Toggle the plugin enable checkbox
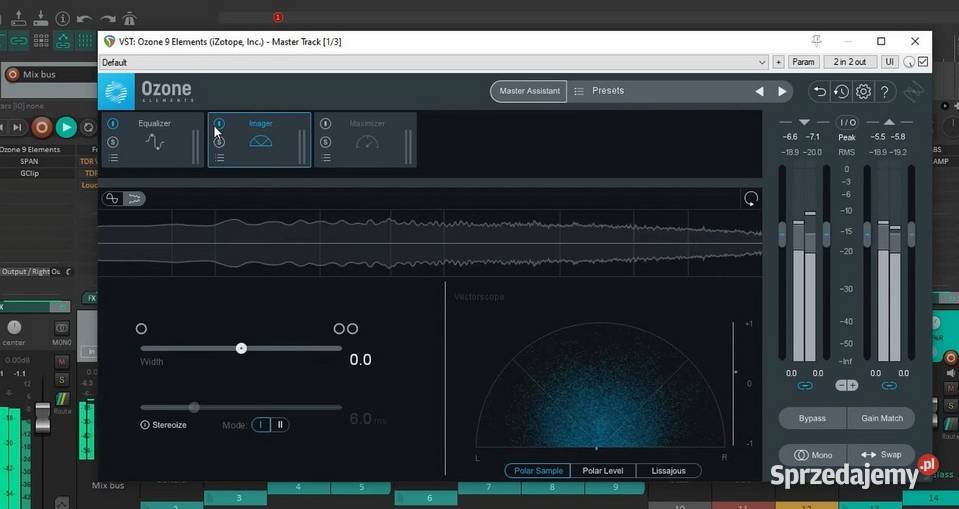The height and width of the screenshot is (509, 959). pyautogui.click(x=923, y=62)
